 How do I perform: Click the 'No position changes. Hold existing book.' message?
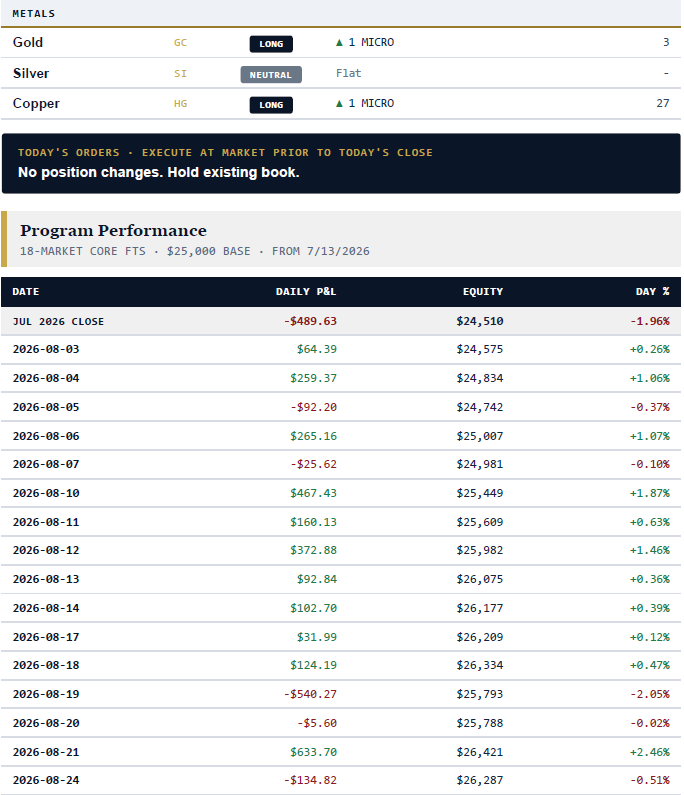159,172
